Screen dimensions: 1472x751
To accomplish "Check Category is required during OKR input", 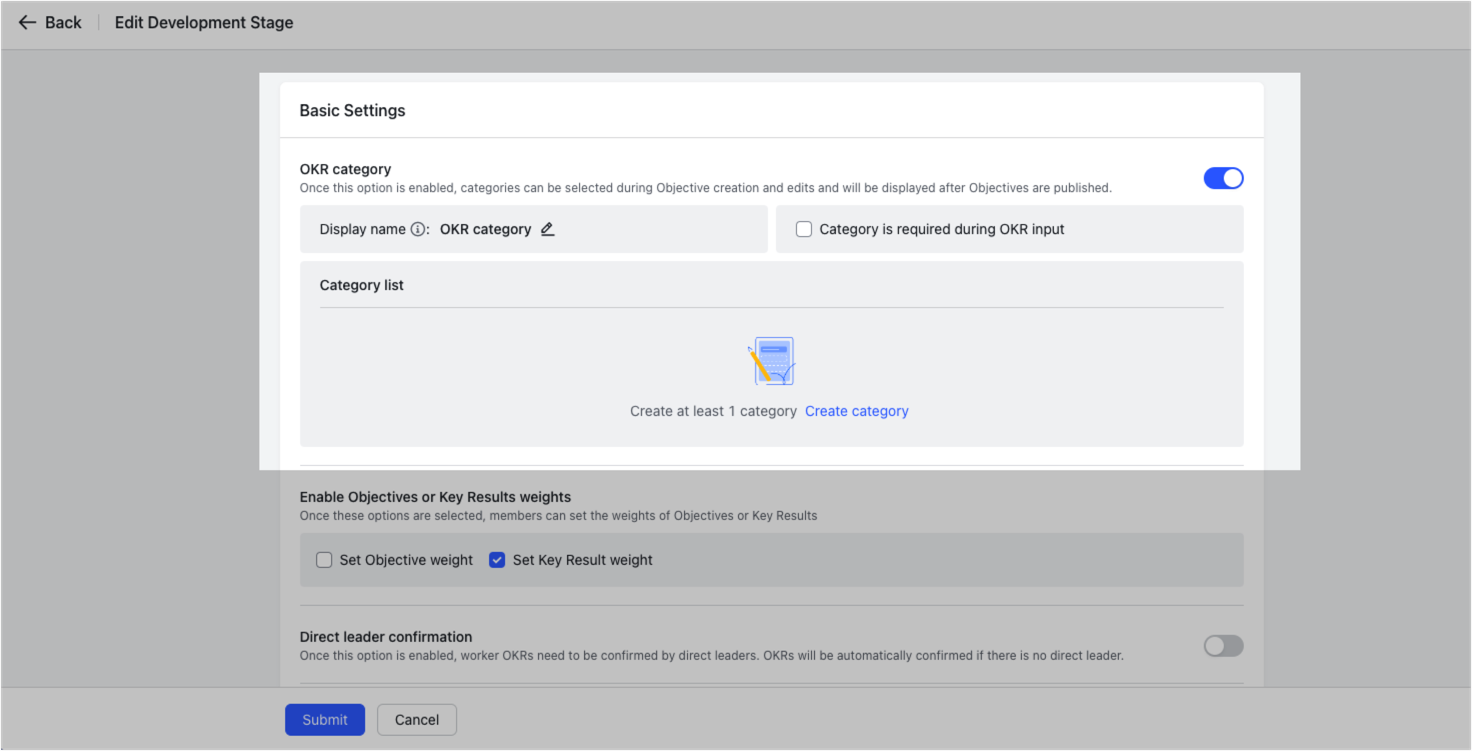I will pos(804,228).
